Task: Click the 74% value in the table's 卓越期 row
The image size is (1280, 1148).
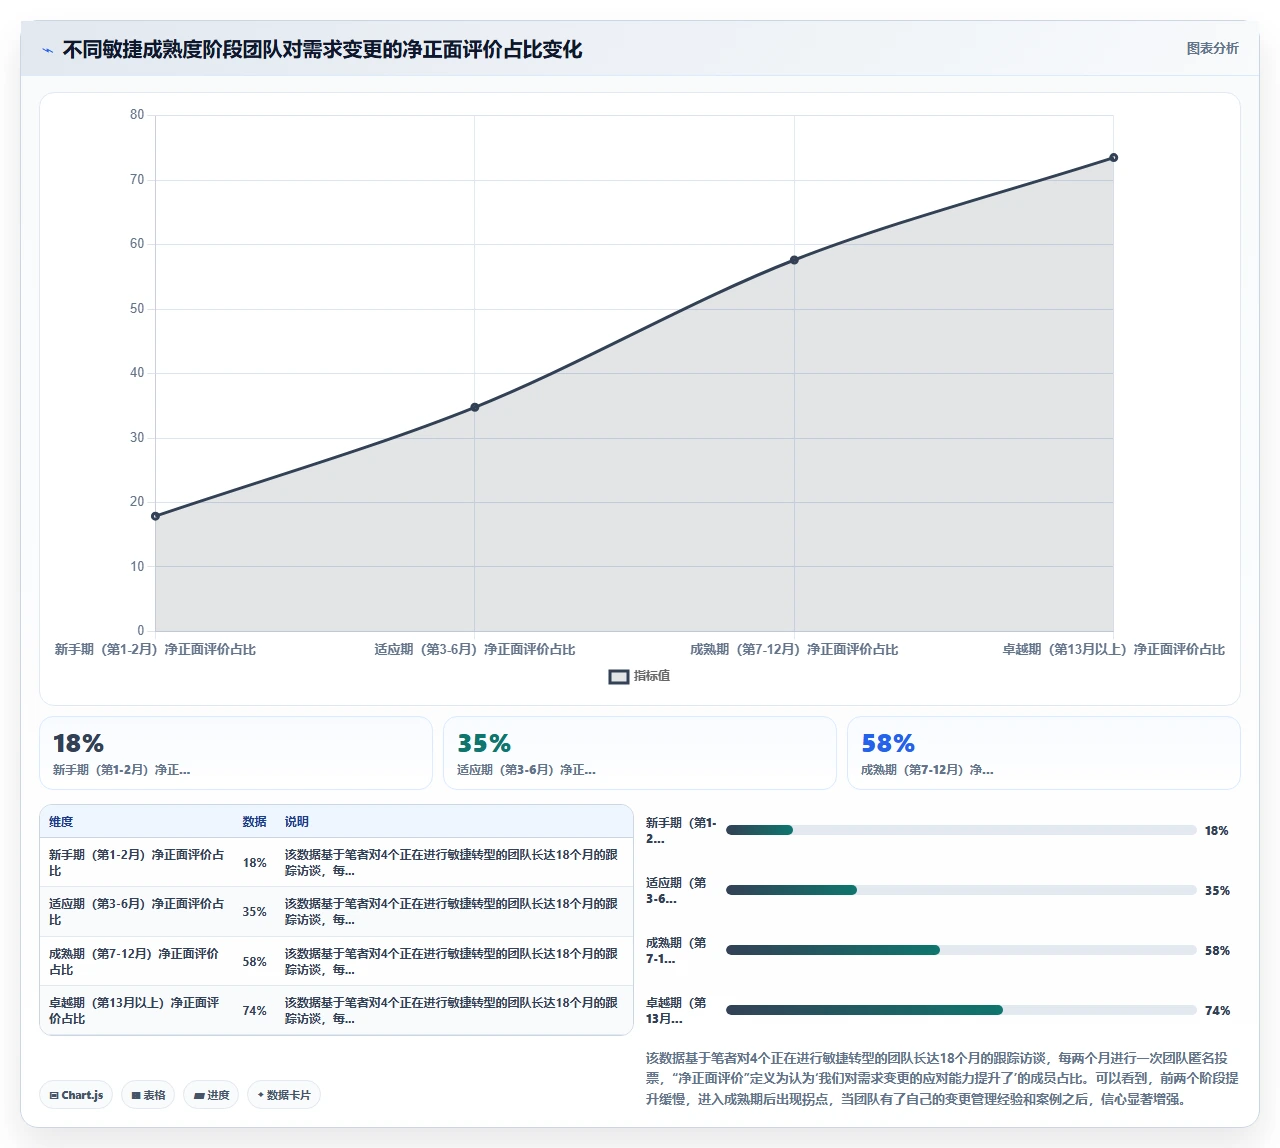Action: pyautogui.click(x=254, y=1011)
